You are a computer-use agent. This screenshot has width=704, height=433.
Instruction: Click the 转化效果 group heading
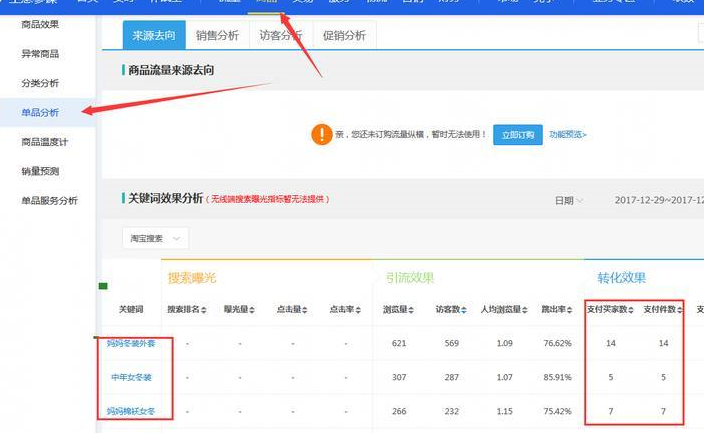click(621, 278)
